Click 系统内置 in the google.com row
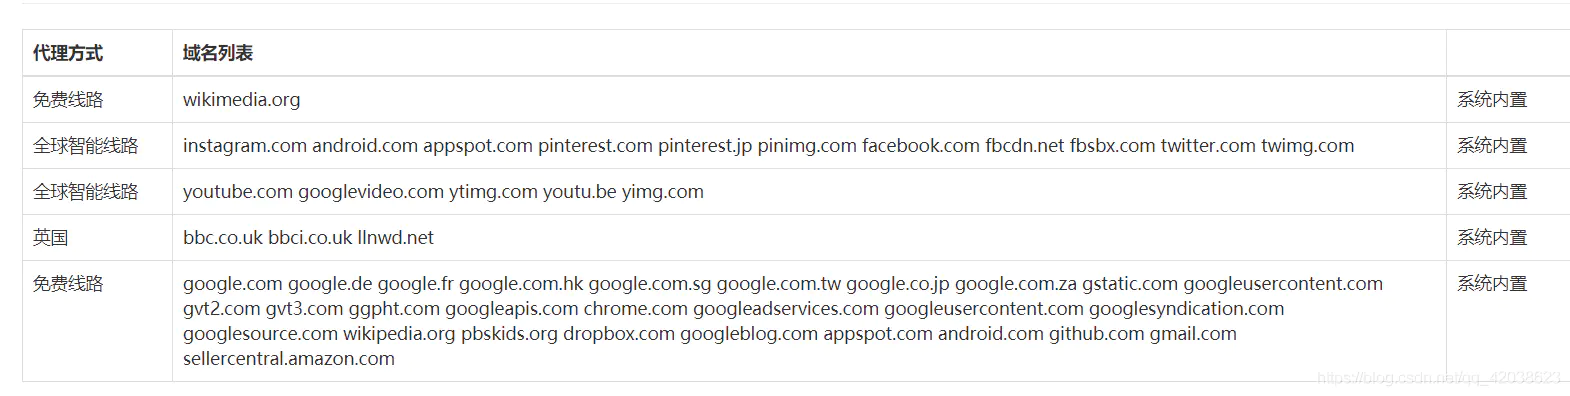 pos(1492,284)
